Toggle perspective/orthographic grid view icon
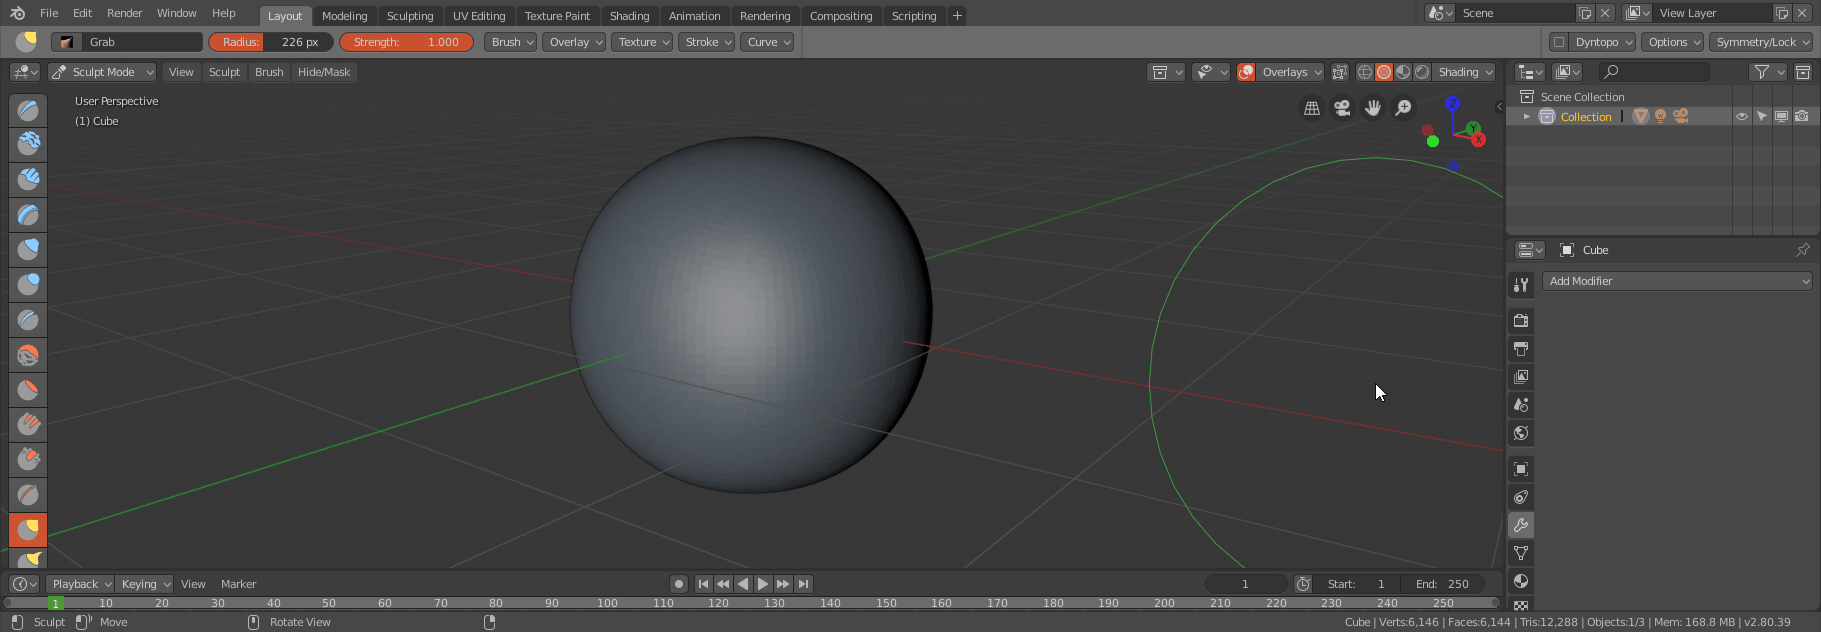This screenshot has height=632, width=1821. [1312, 108]
